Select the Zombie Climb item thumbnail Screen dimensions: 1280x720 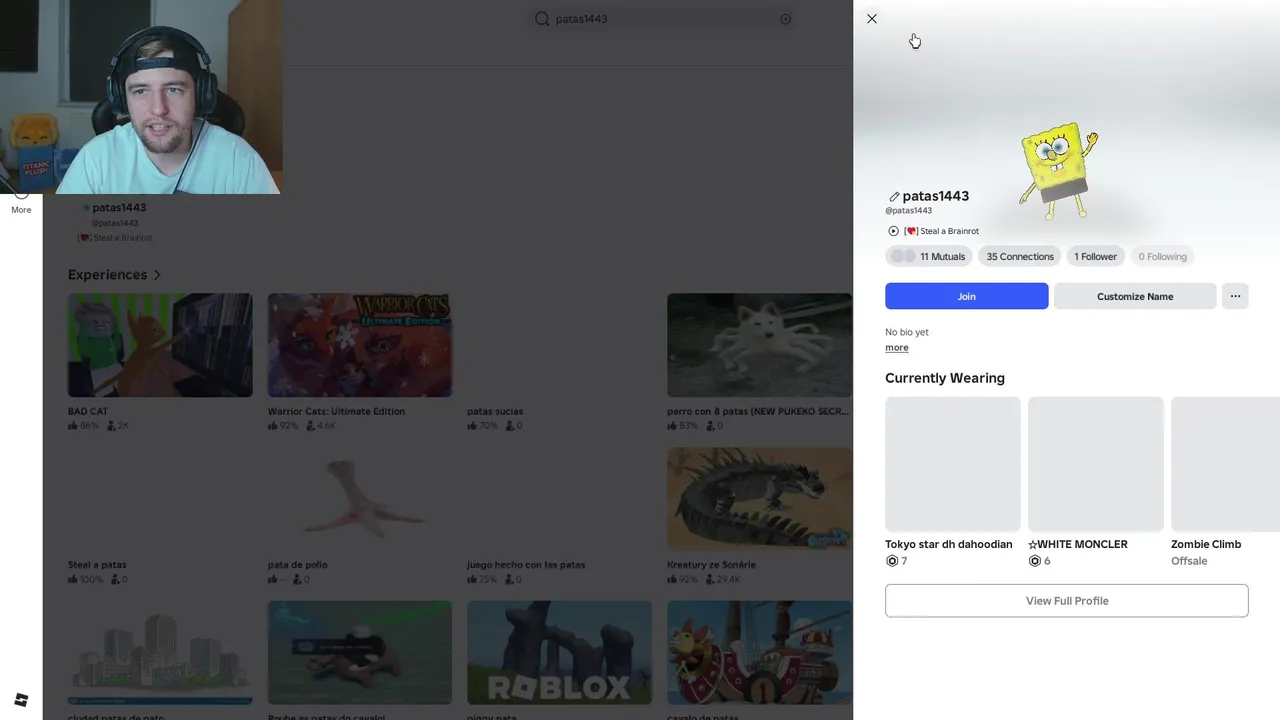pyautogui.click(x=1225, y=464)
